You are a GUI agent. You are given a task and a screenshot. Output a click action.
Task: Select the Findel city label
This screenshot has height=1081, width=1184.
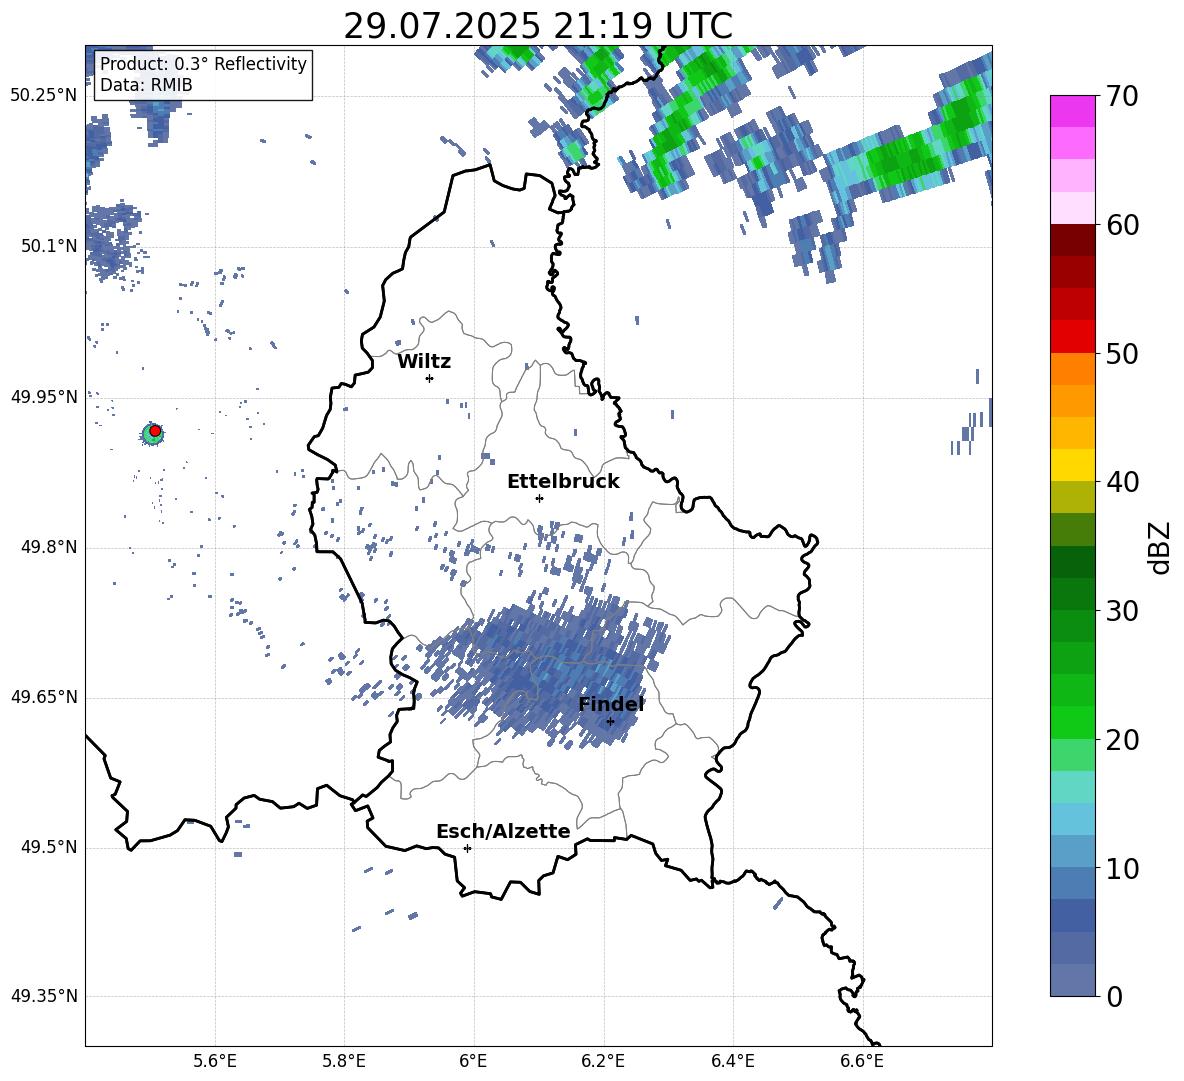pyautogui.click(x=611, y=704)
